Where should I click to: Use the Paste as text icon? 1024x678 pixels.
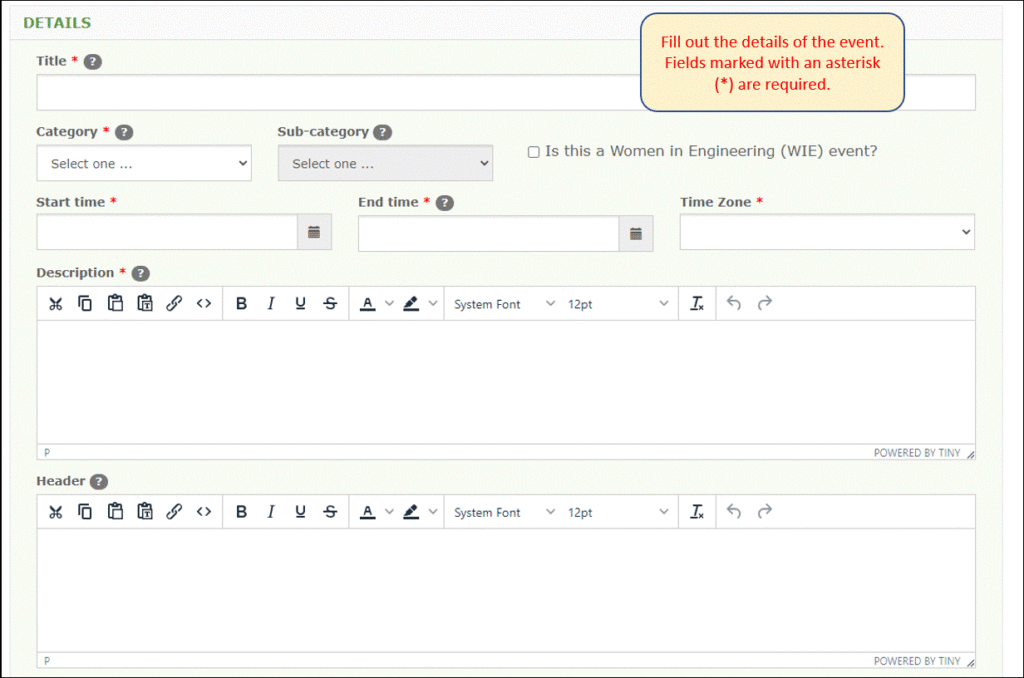[145, 302]
